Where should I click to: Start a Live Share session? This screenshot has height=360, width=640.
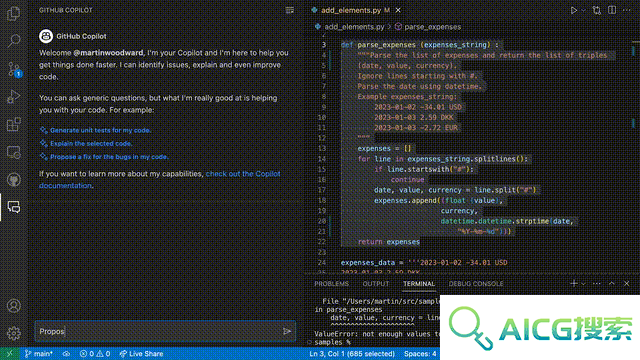coord(141,354)
